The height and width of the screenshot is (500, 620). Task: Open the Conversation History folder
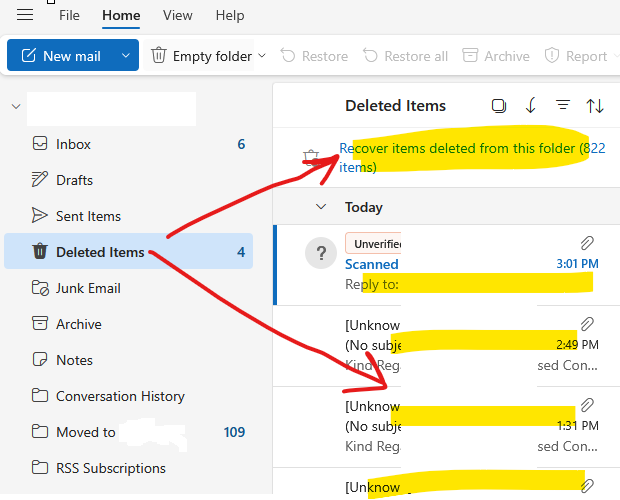(129, 396)
